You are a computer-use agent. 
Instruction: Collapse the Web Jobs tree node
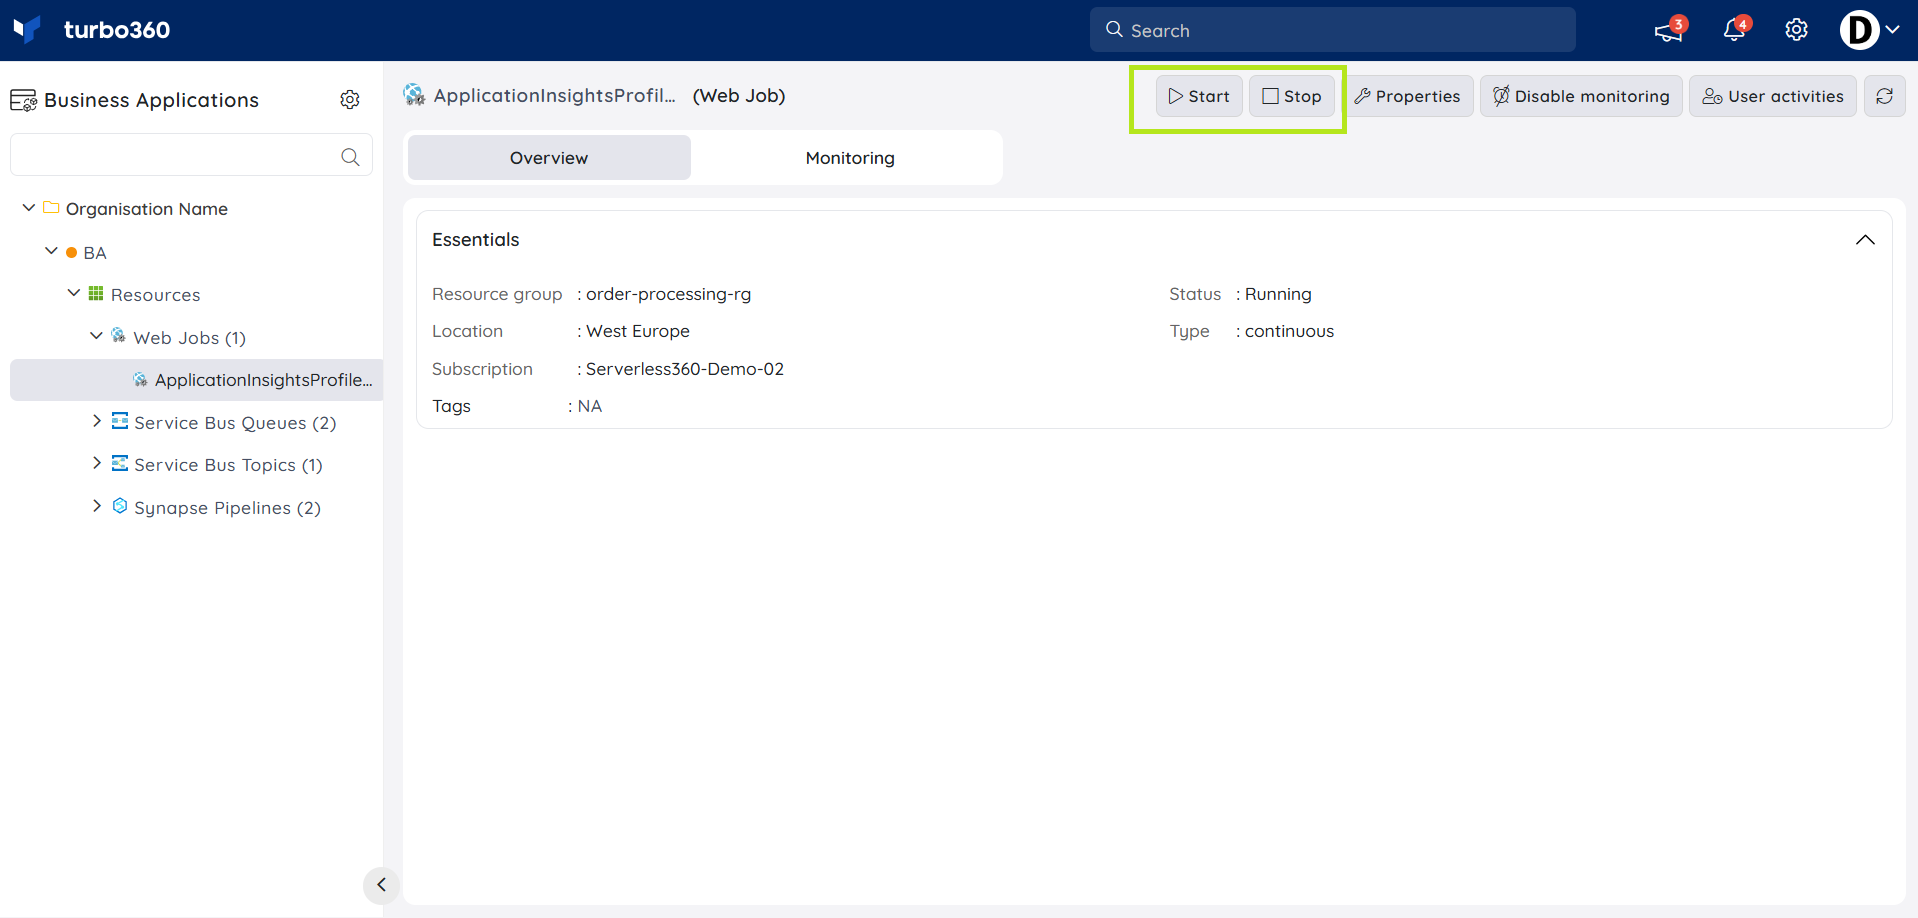pos(96,336)
